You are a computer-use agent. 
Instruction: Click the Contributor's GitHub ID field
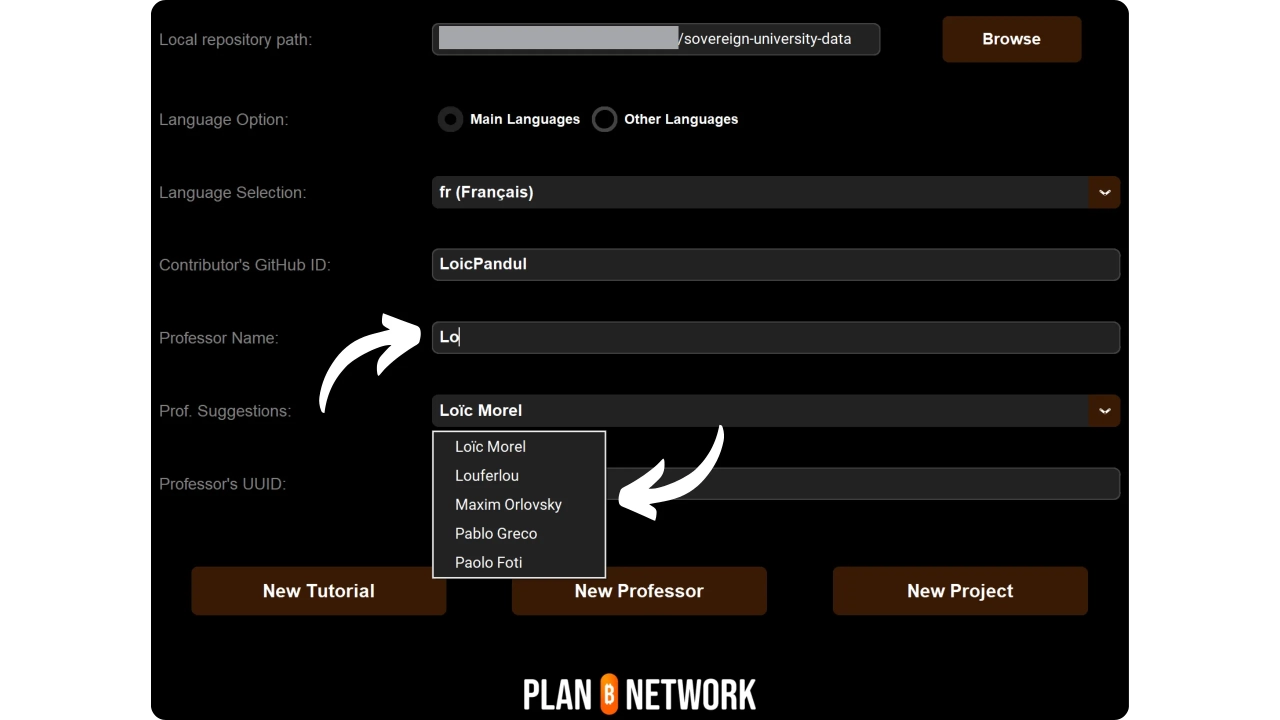(775, 265)
